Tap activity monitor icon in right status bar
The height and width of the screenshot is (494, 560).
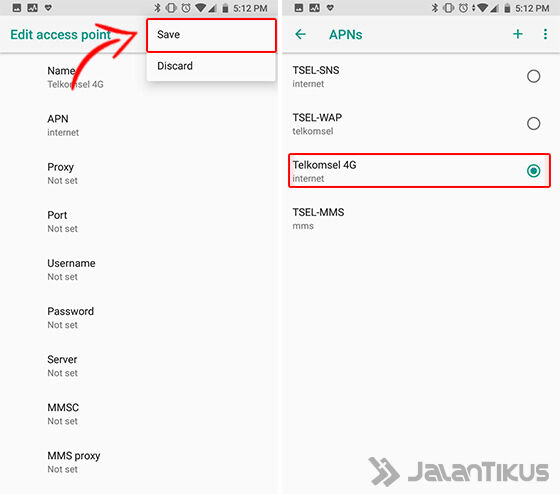(x=315, y=8)
